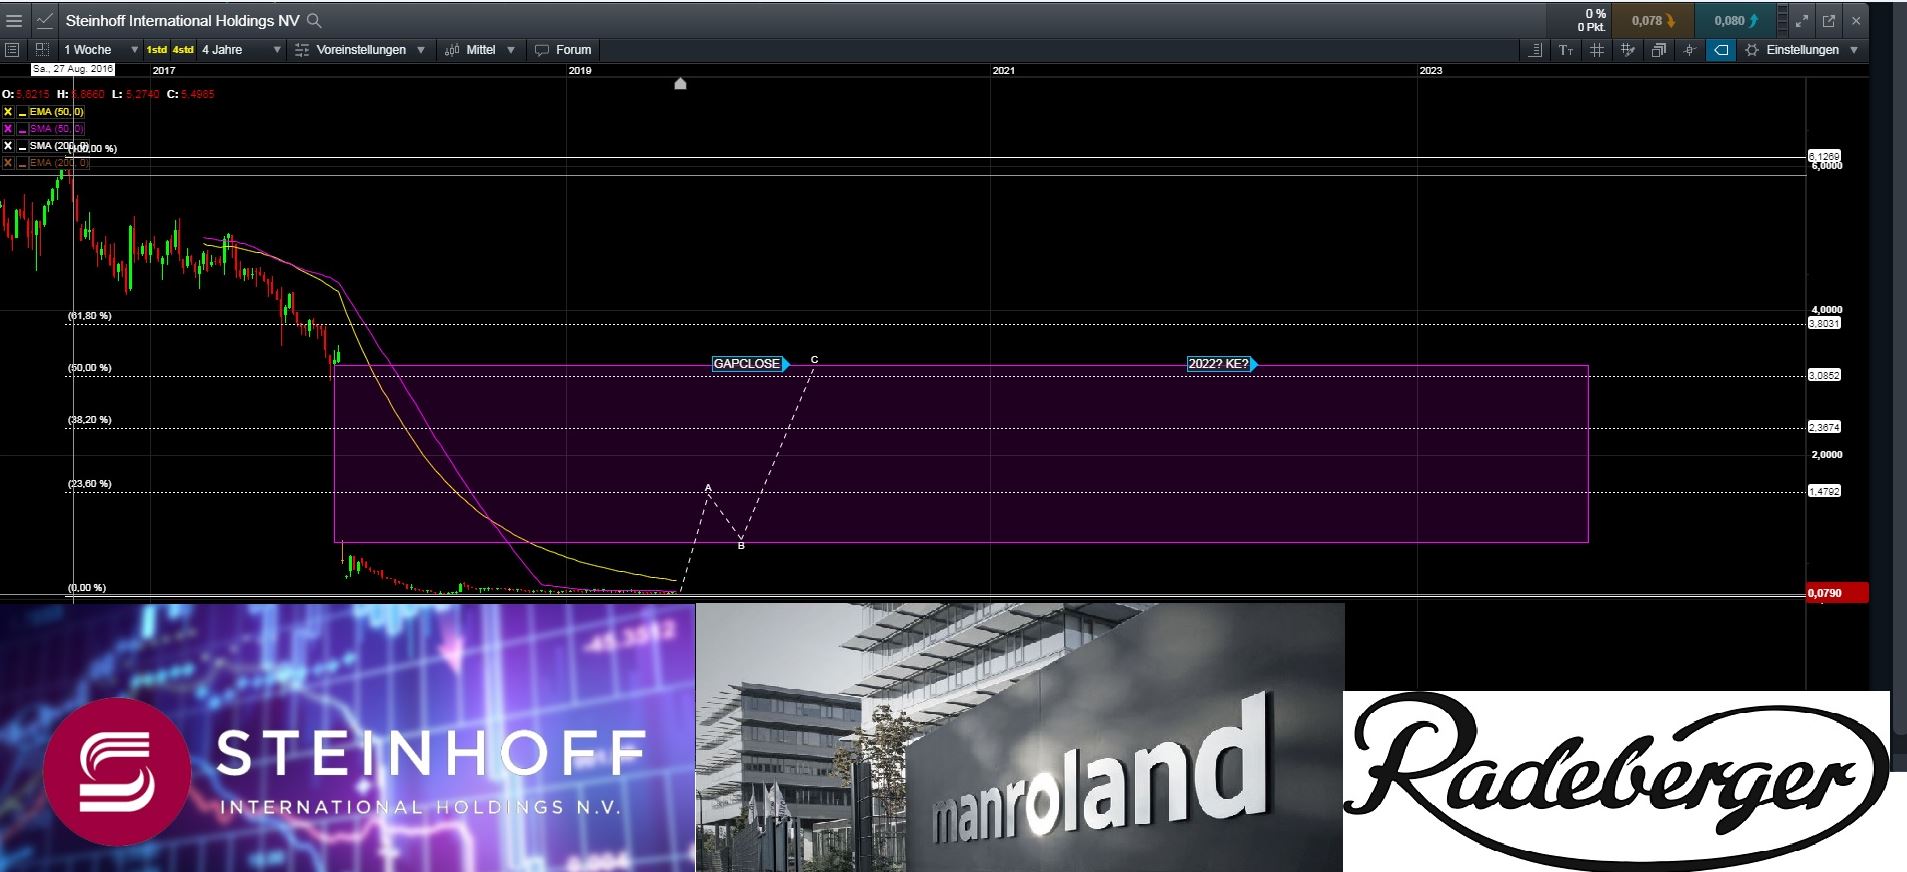
Task: Click the scale alignment lines icon
Action: coord(1535,50)
